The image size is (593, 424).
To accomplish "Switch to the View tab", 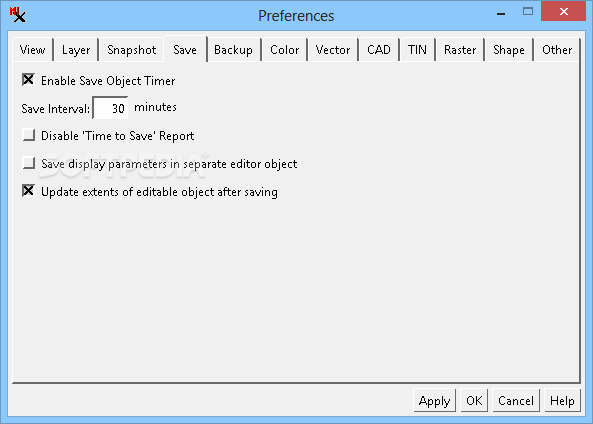I will pyautogui.click(x=33, y=50).
